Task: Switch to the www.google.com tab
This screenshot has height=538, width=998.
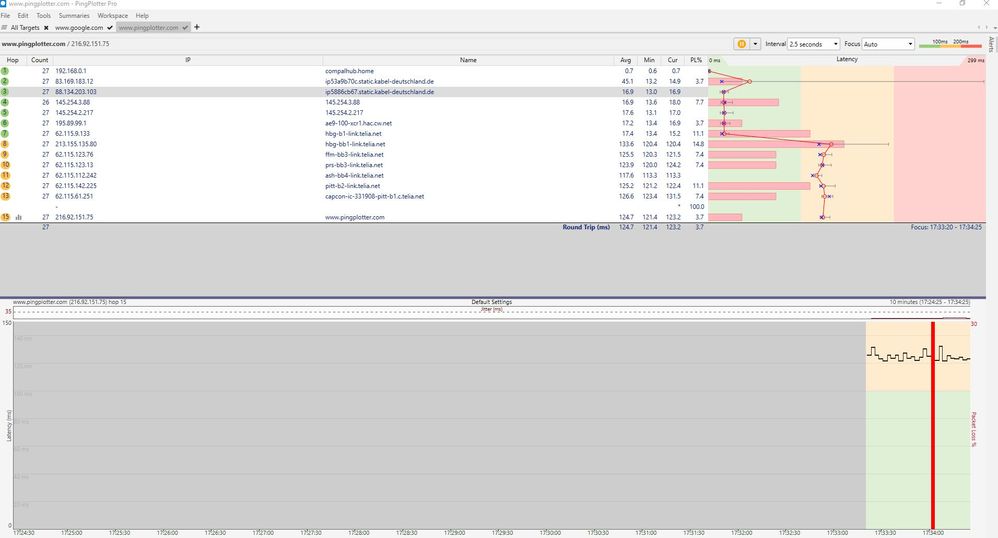Action: [79, 27]
